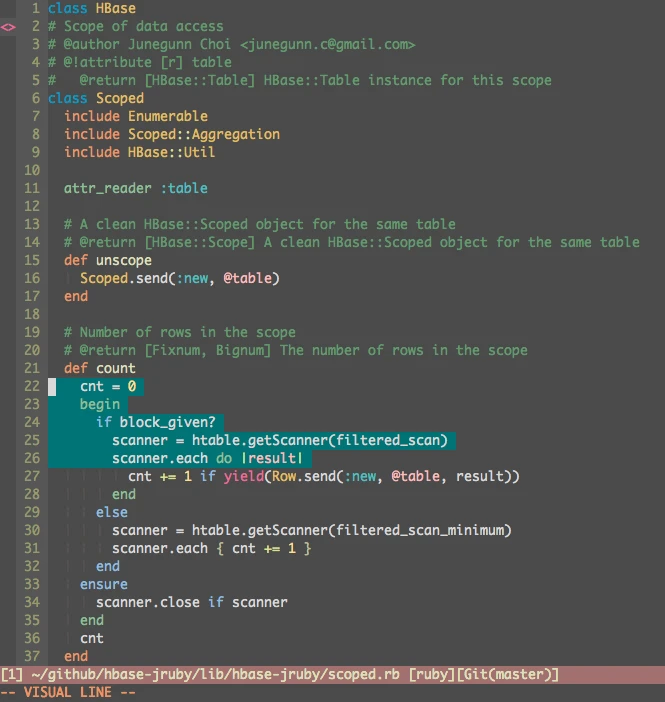The height and width of the screenshot is (702, 665).
Task: Click 'scanner.close if scanner' on line 34
Action: pos(192,603)
